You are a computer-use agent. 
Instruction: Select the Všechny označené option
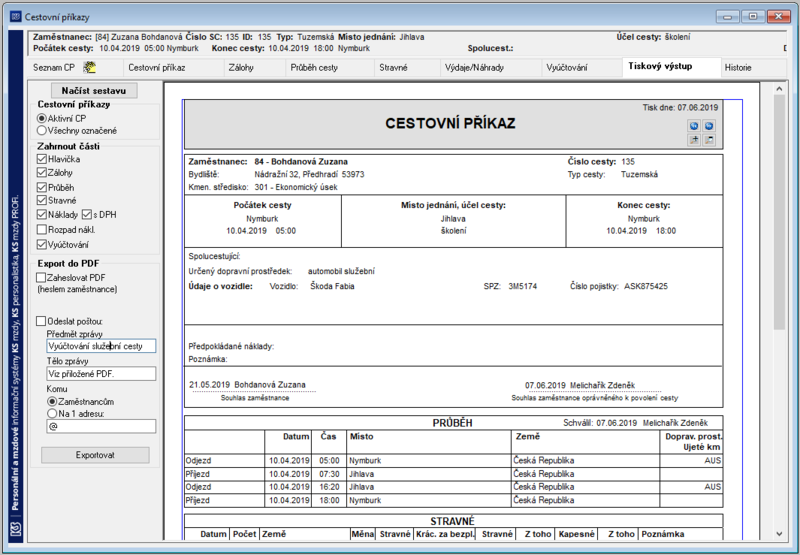coord(42,131)
